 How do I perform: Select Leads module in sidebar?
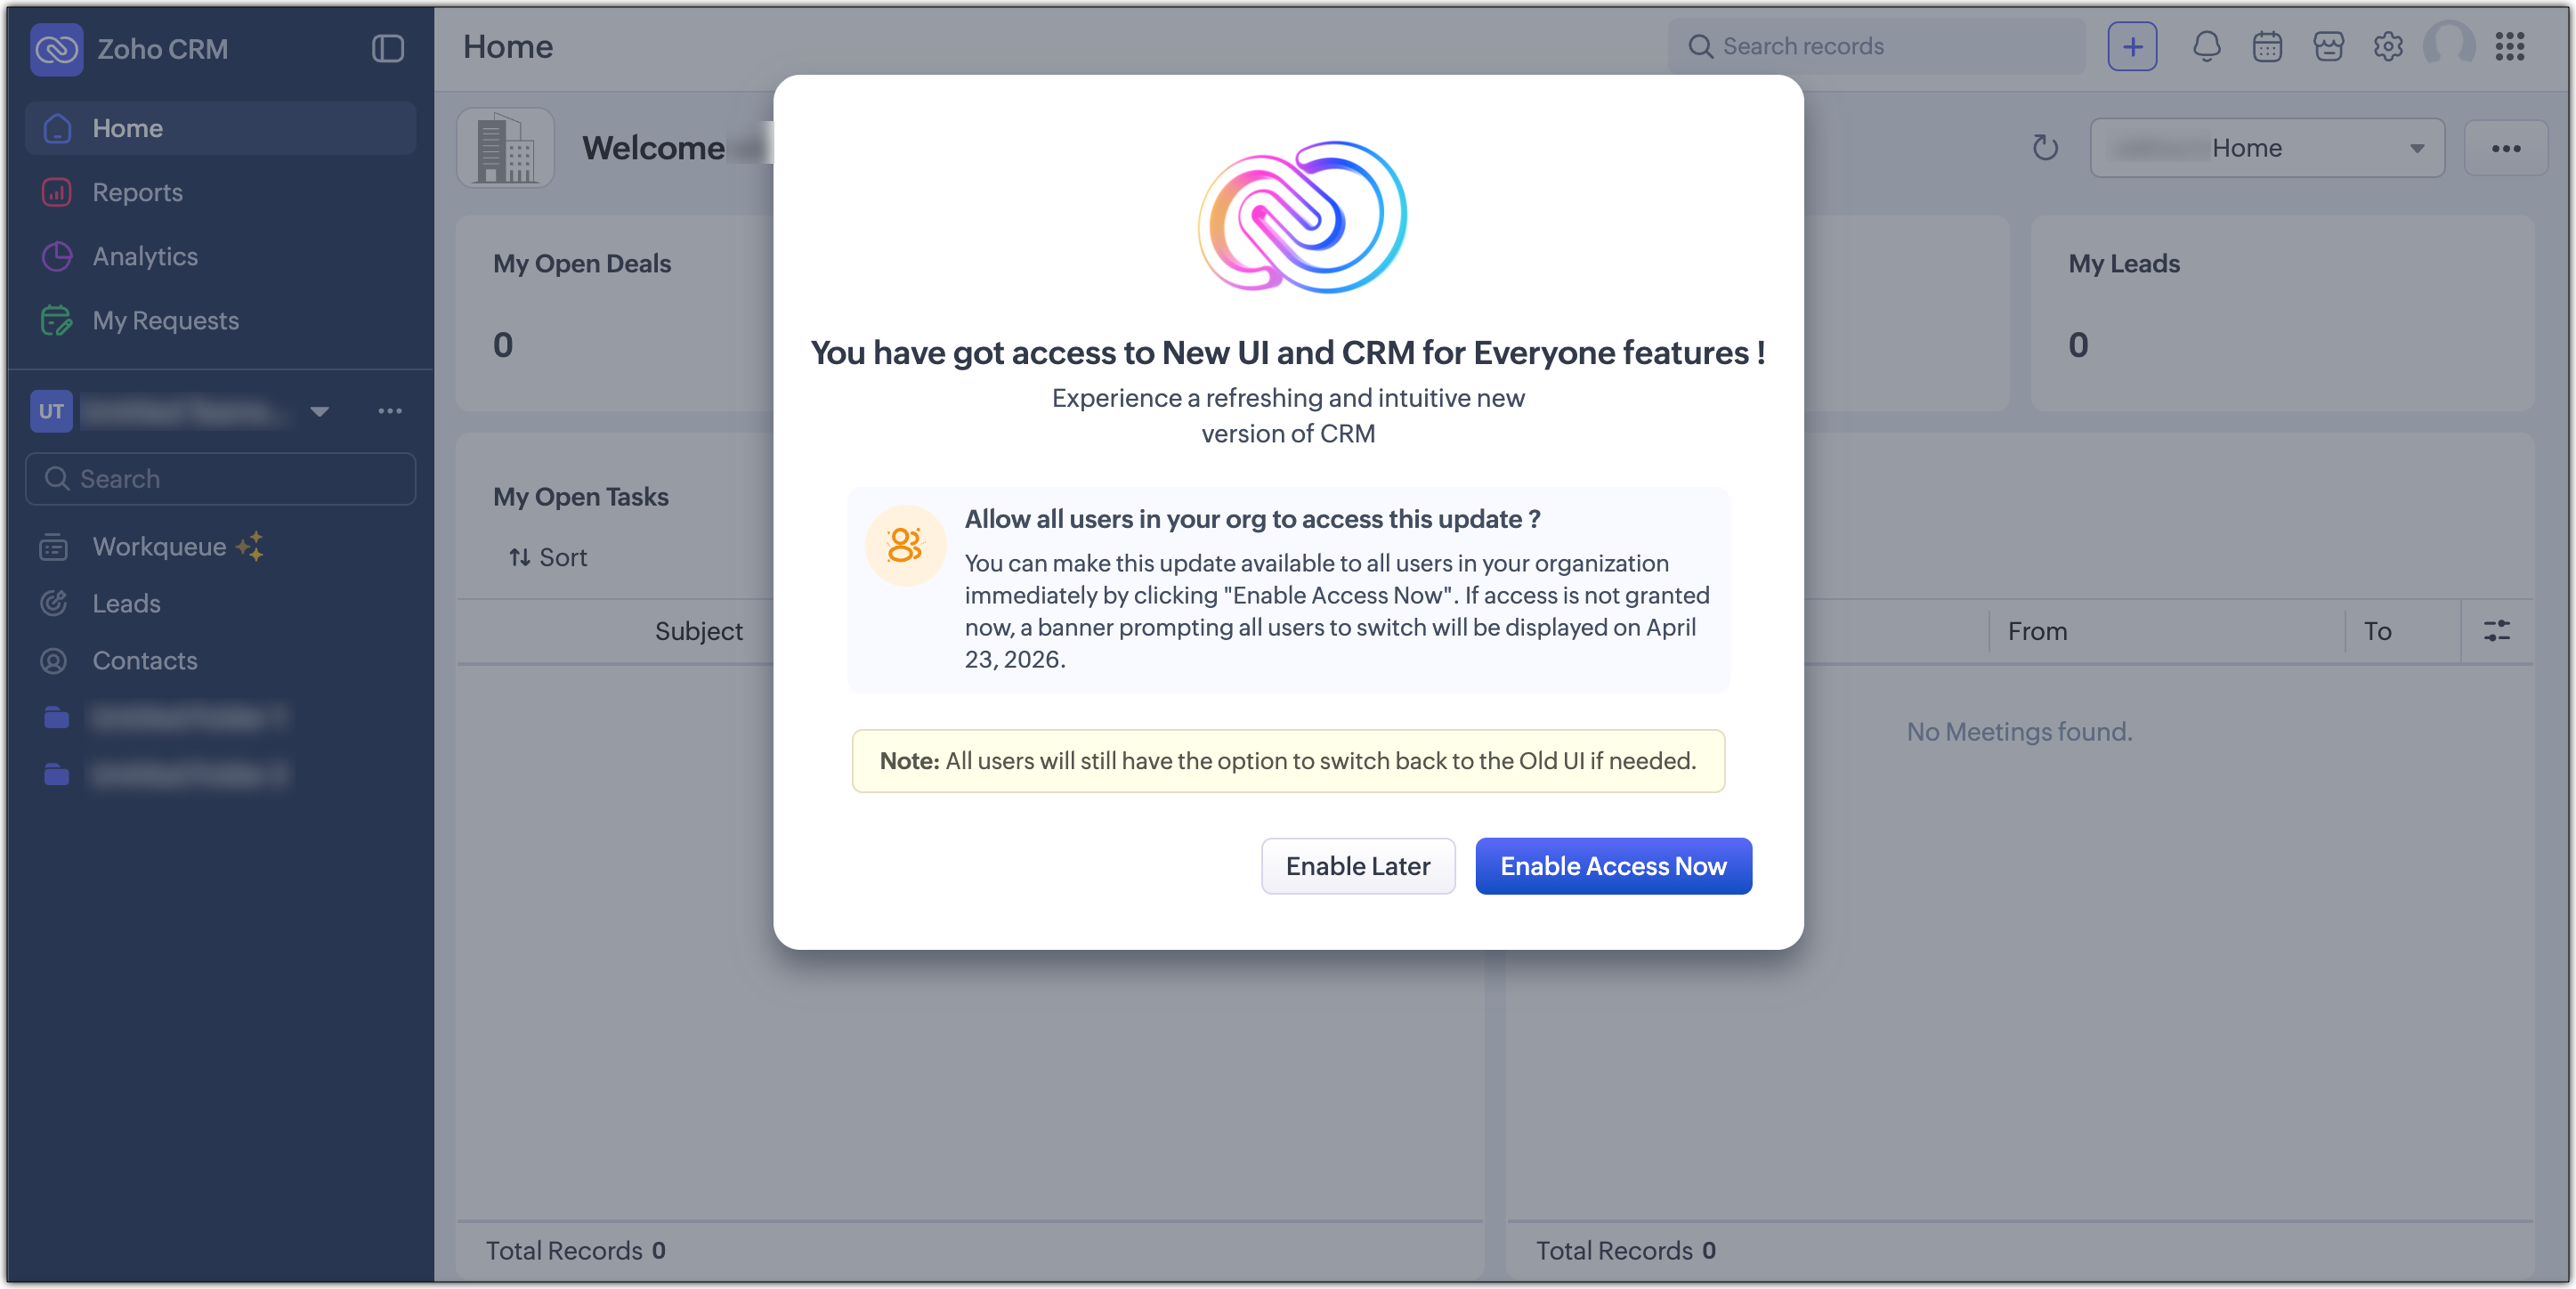[x=126, y=603]
